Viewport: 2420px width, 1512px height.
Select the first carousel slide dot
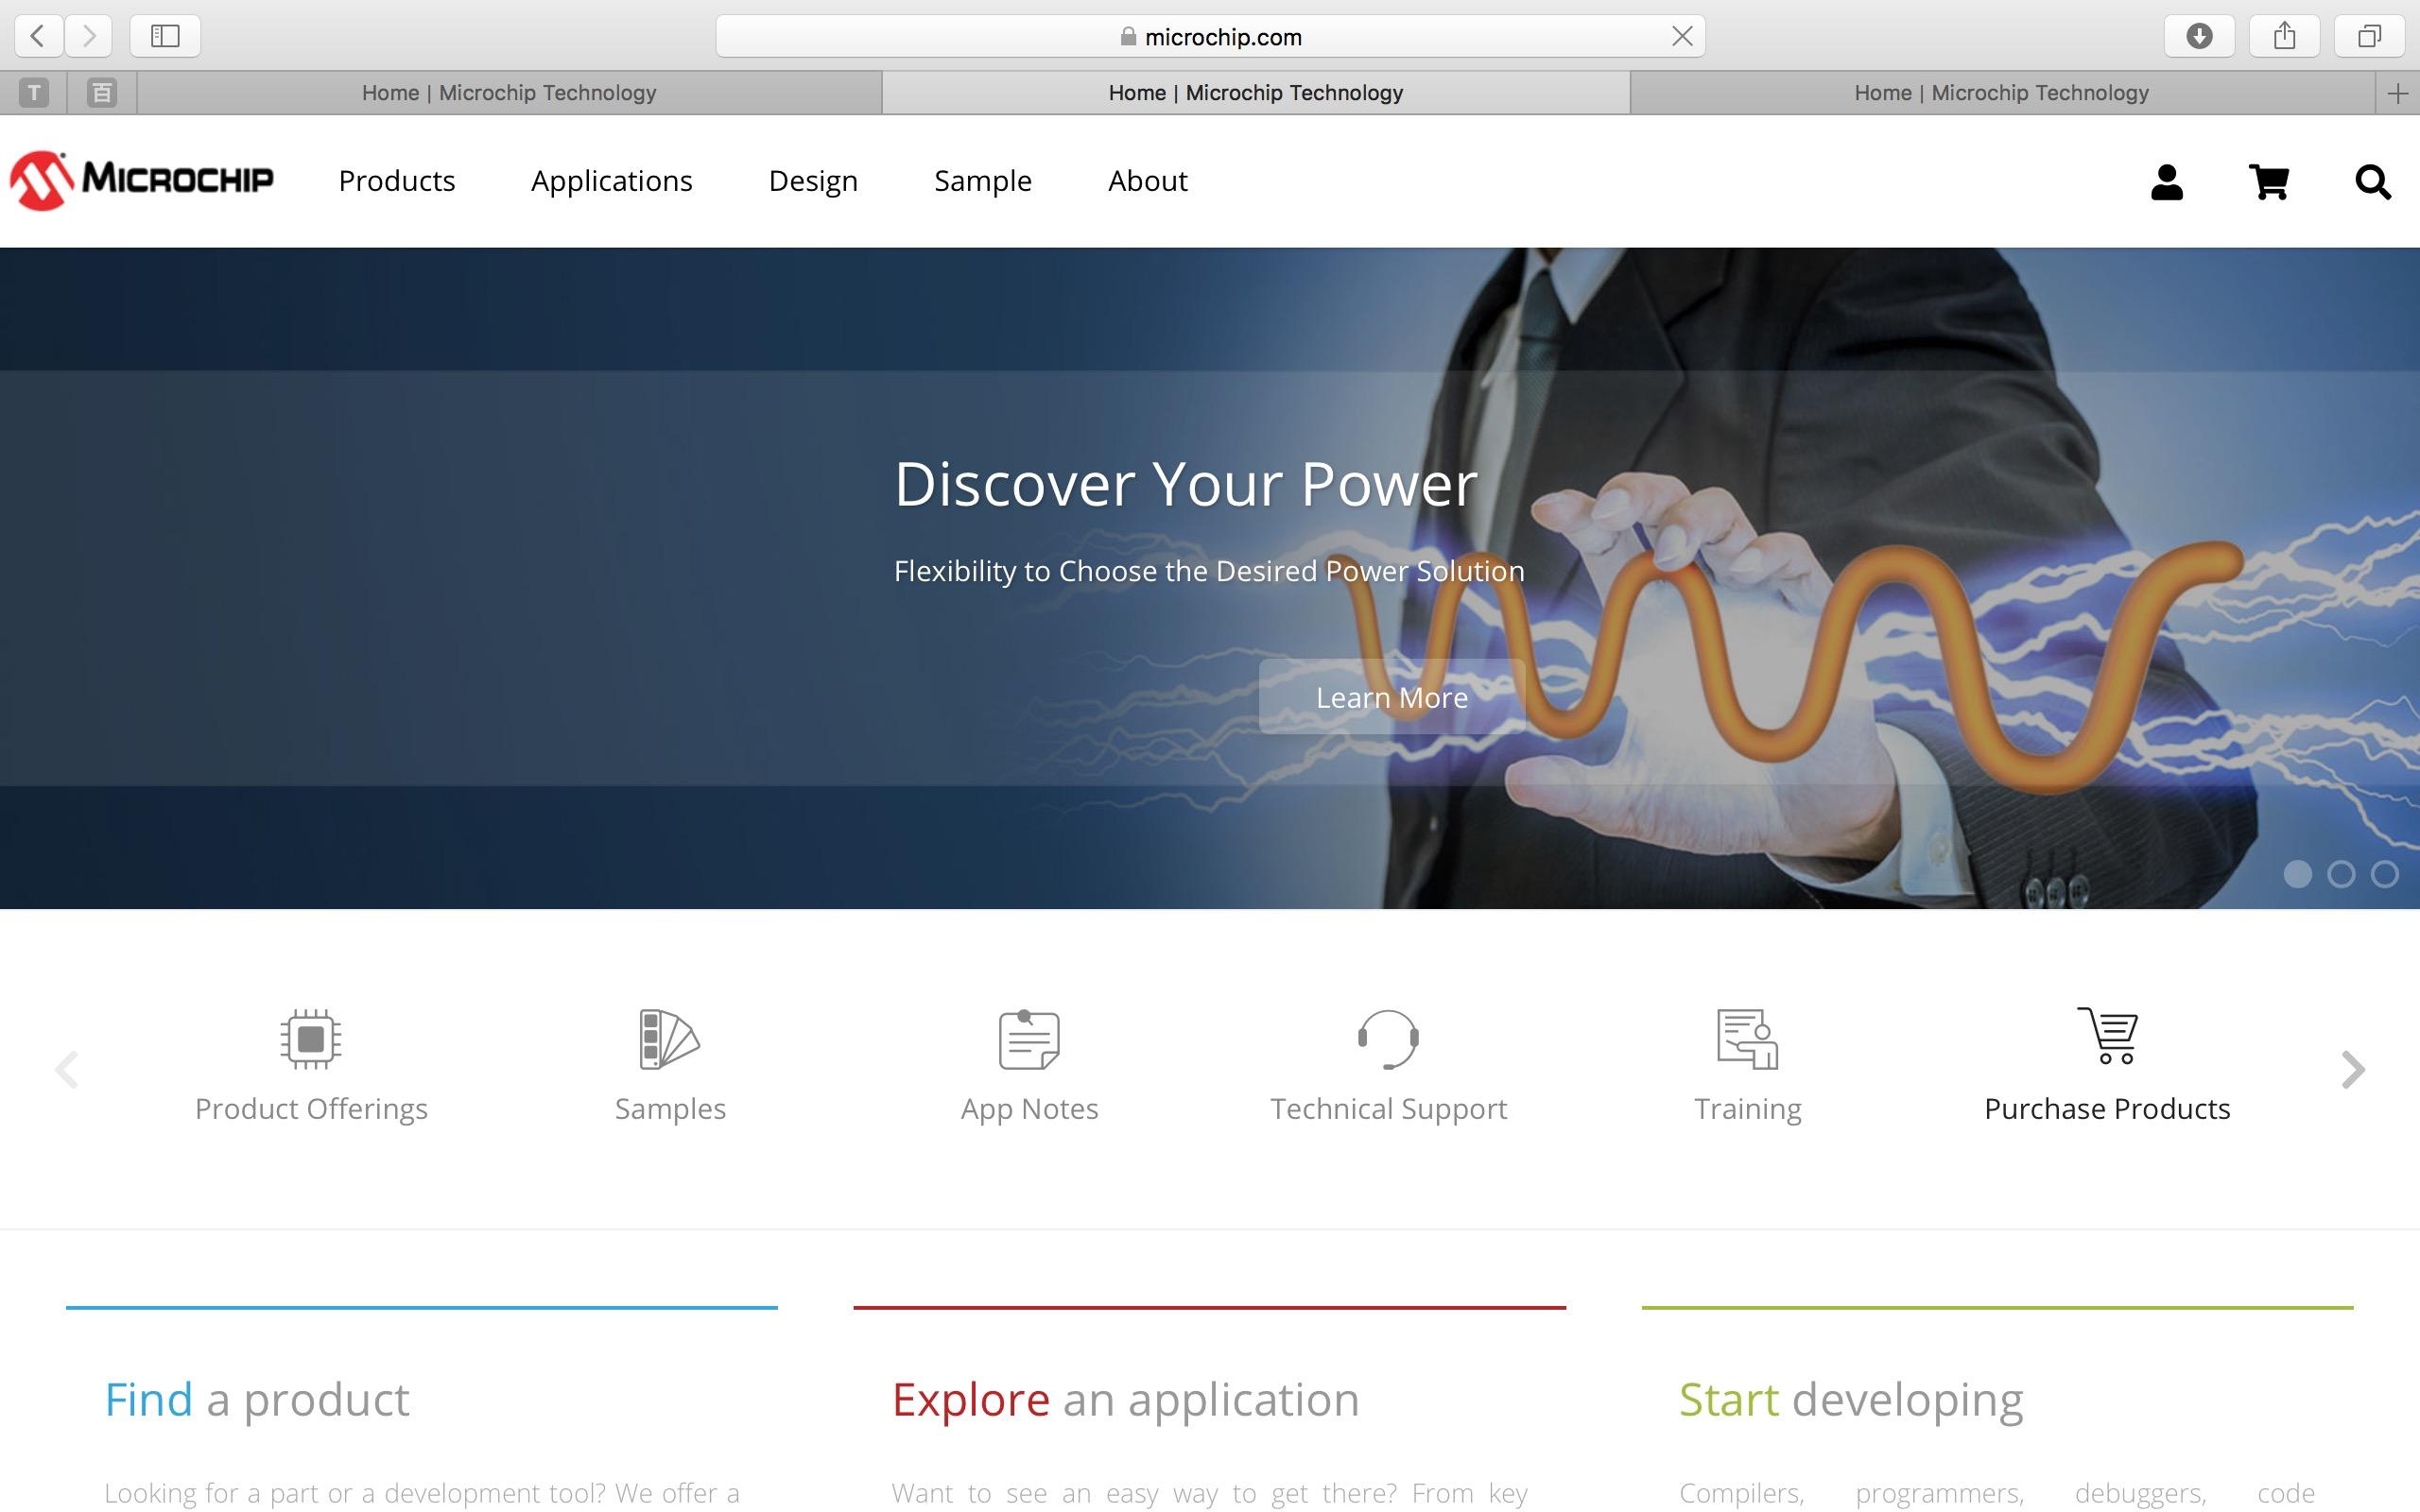[x=2297, y=874]
